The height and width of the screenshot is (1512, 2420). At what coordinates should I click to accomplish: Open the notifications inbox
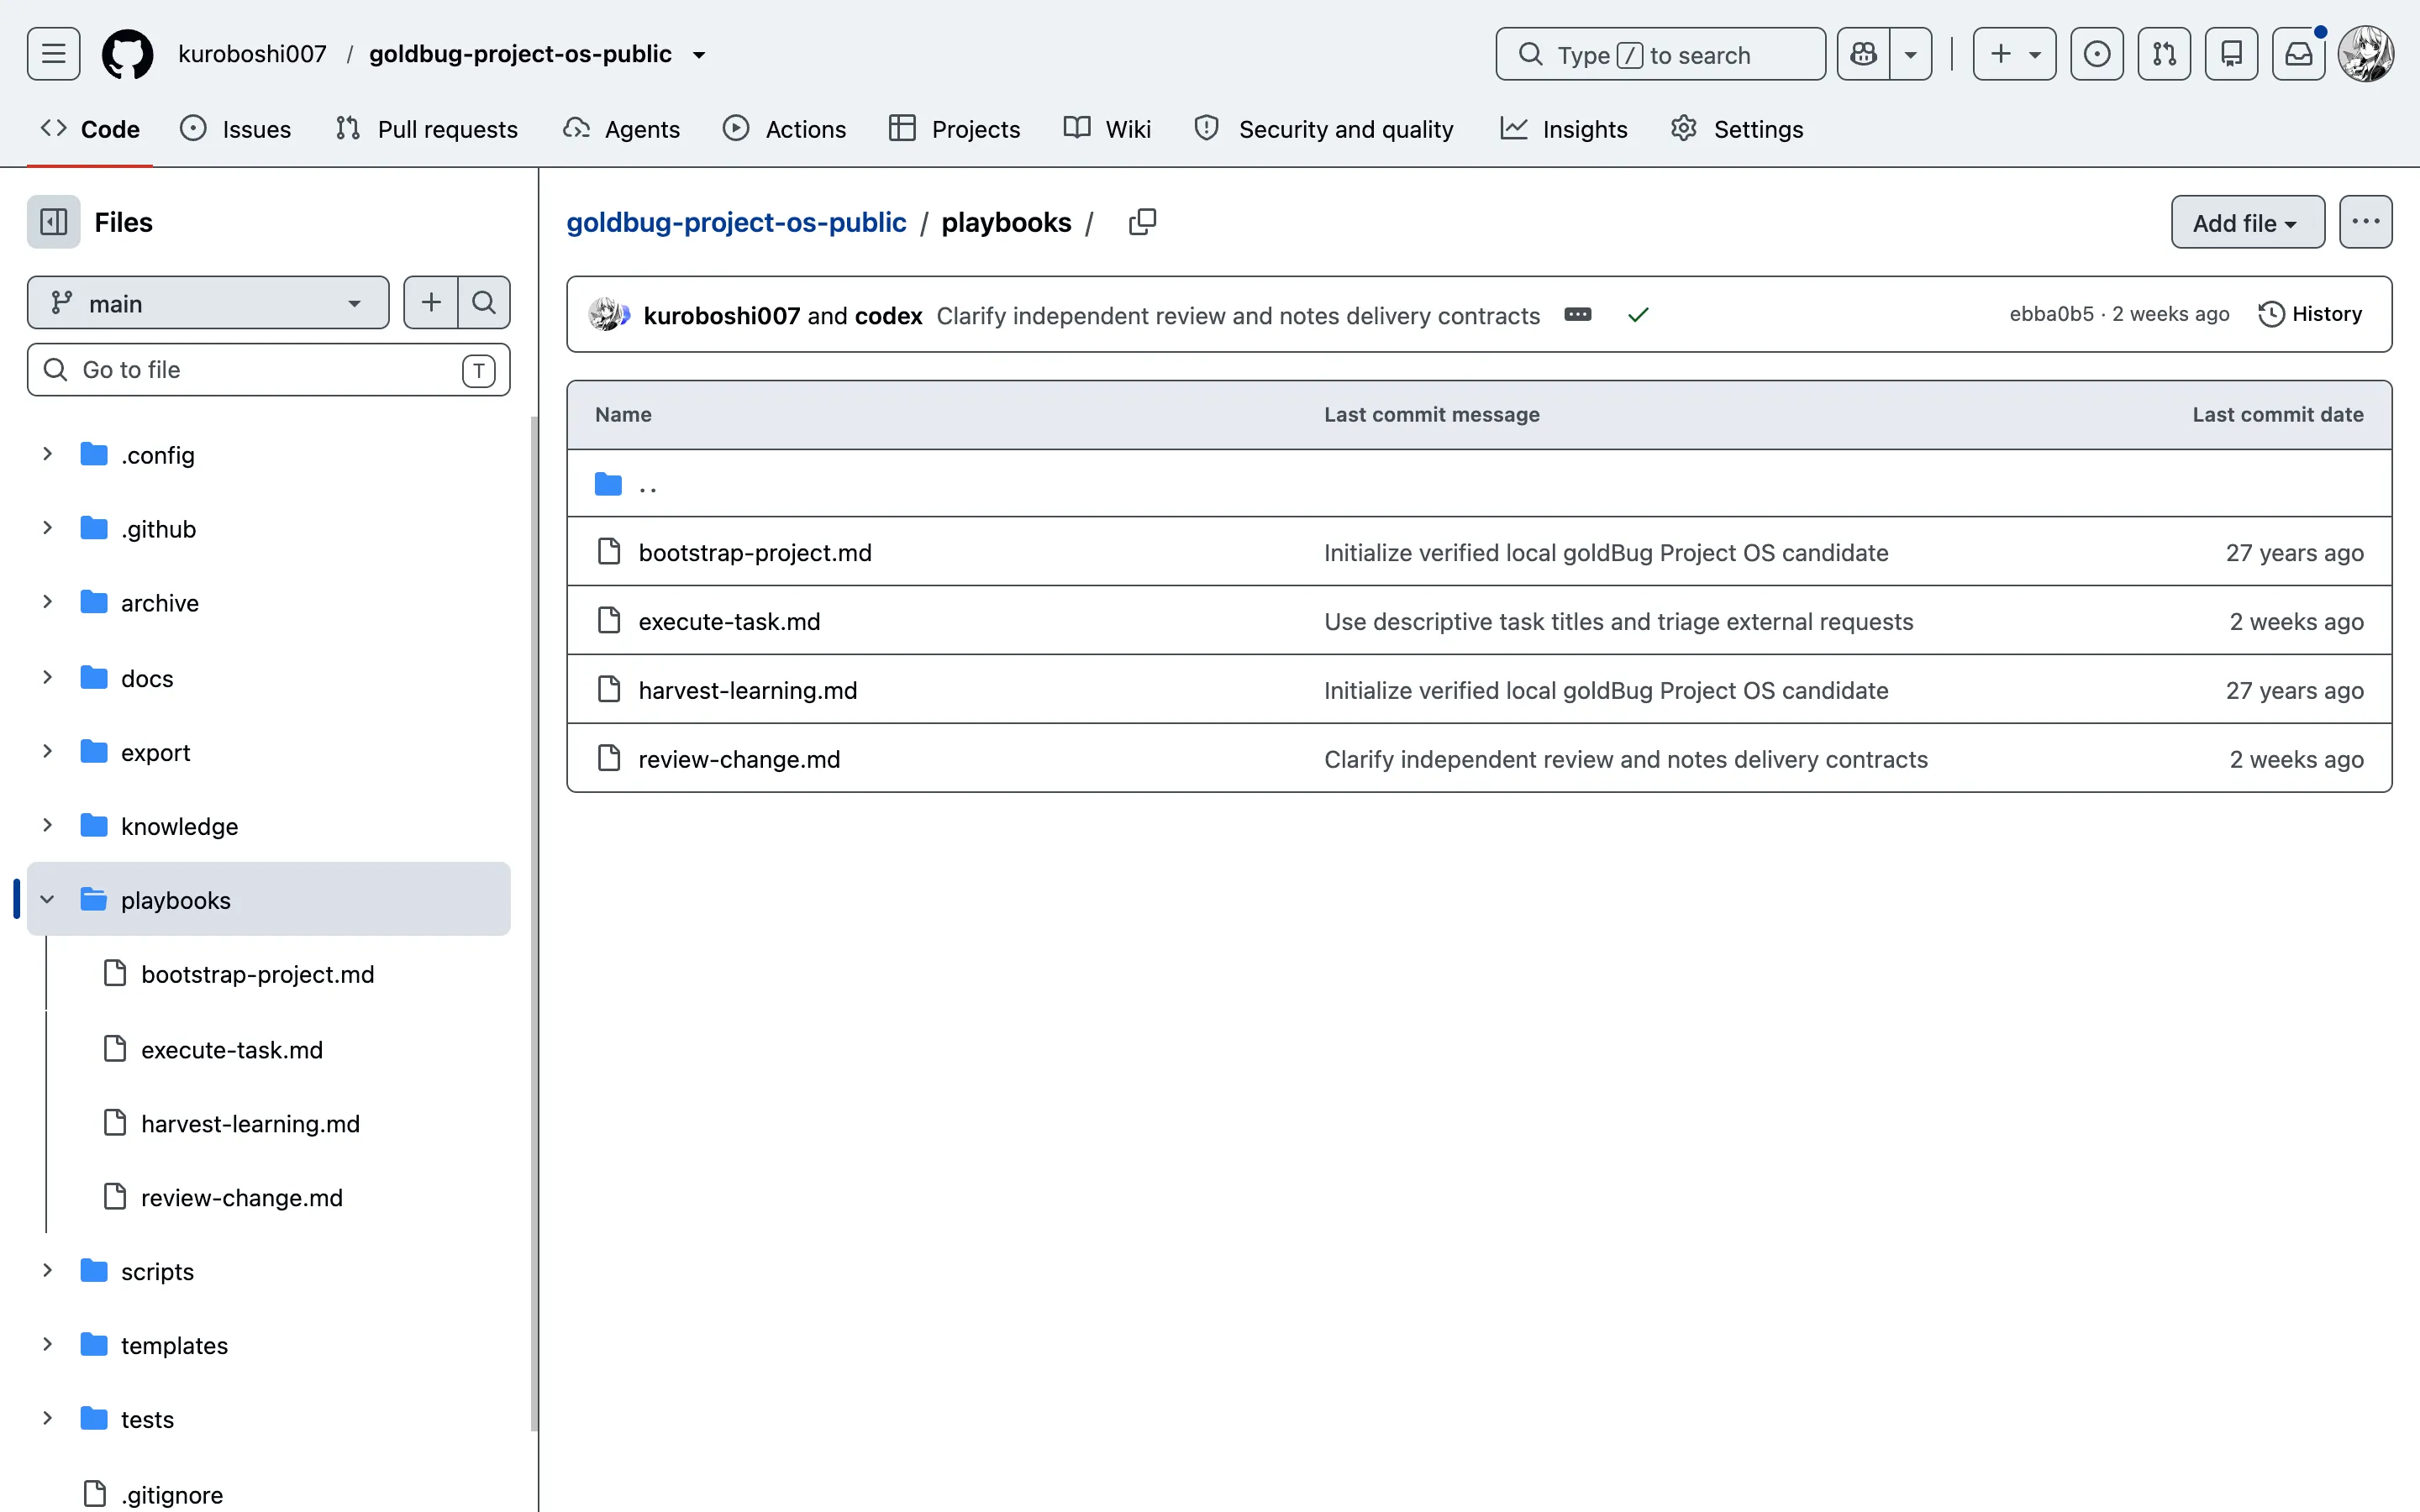(2298, 54)
